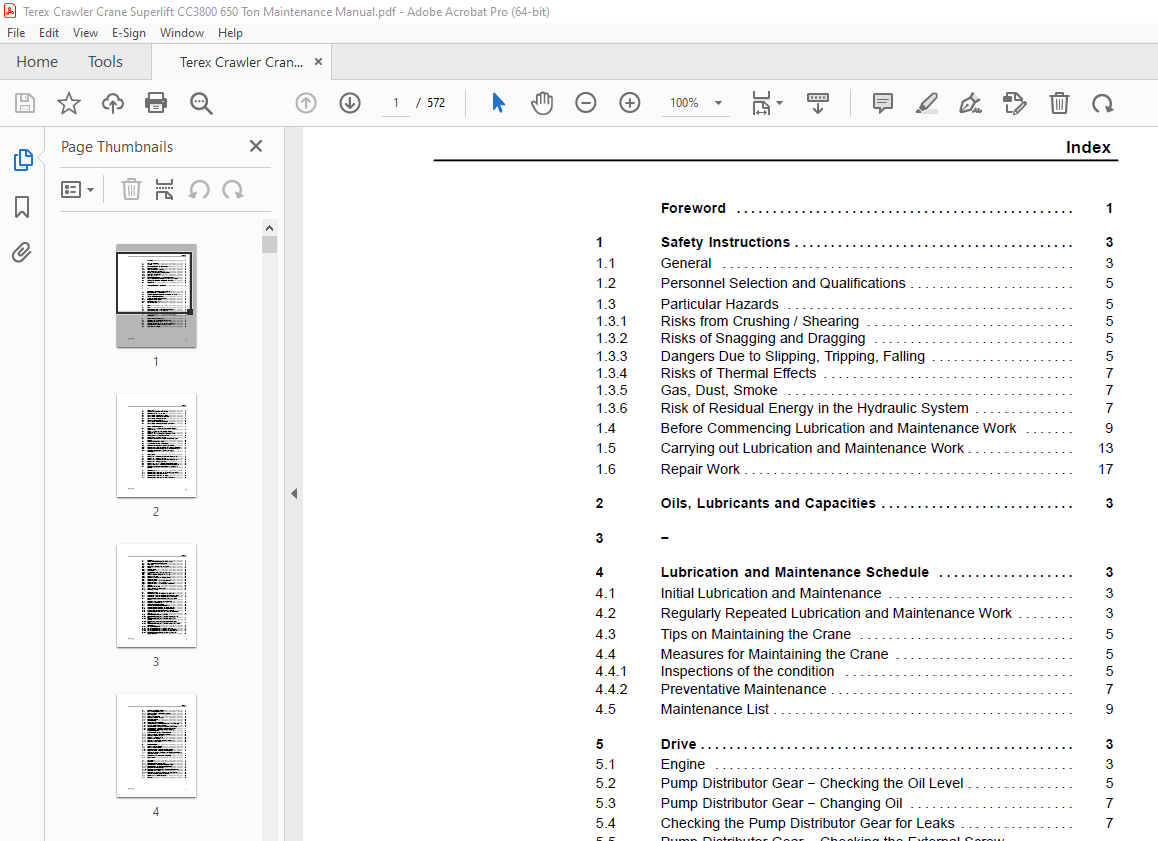Switch to the Home tab
The height and width of the screenshot is (841, 1158).
click(x=37, y=62)
